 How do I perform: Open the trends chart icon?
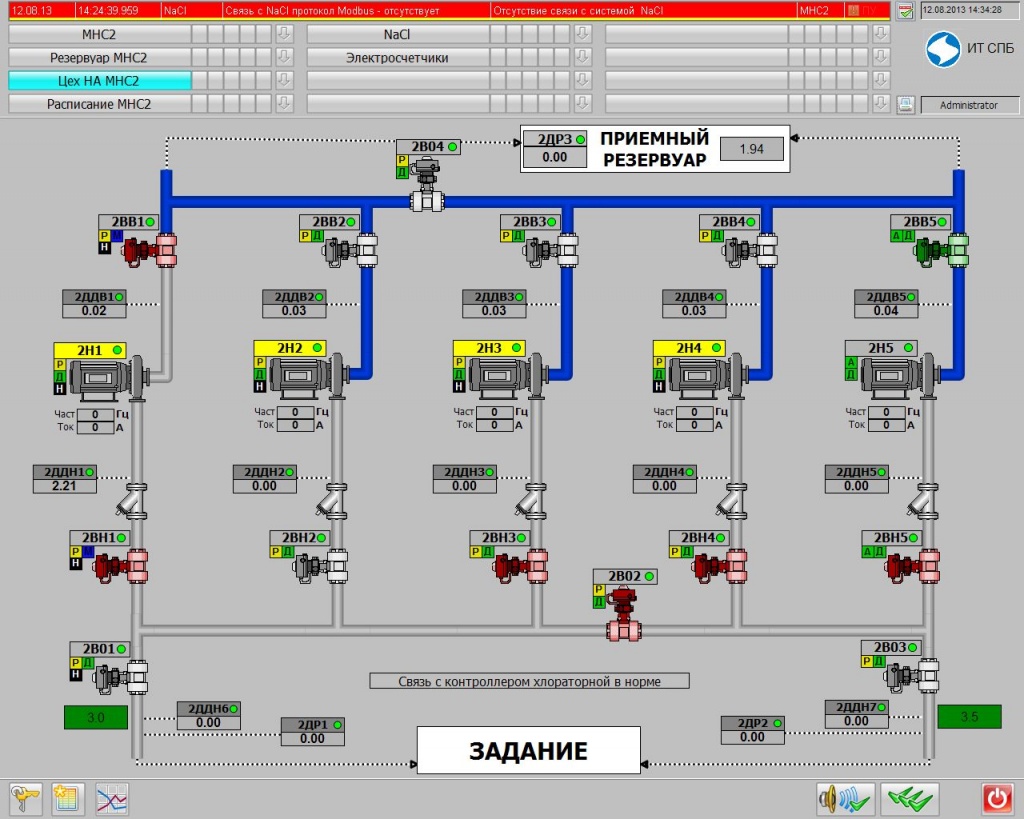[112, 799]
